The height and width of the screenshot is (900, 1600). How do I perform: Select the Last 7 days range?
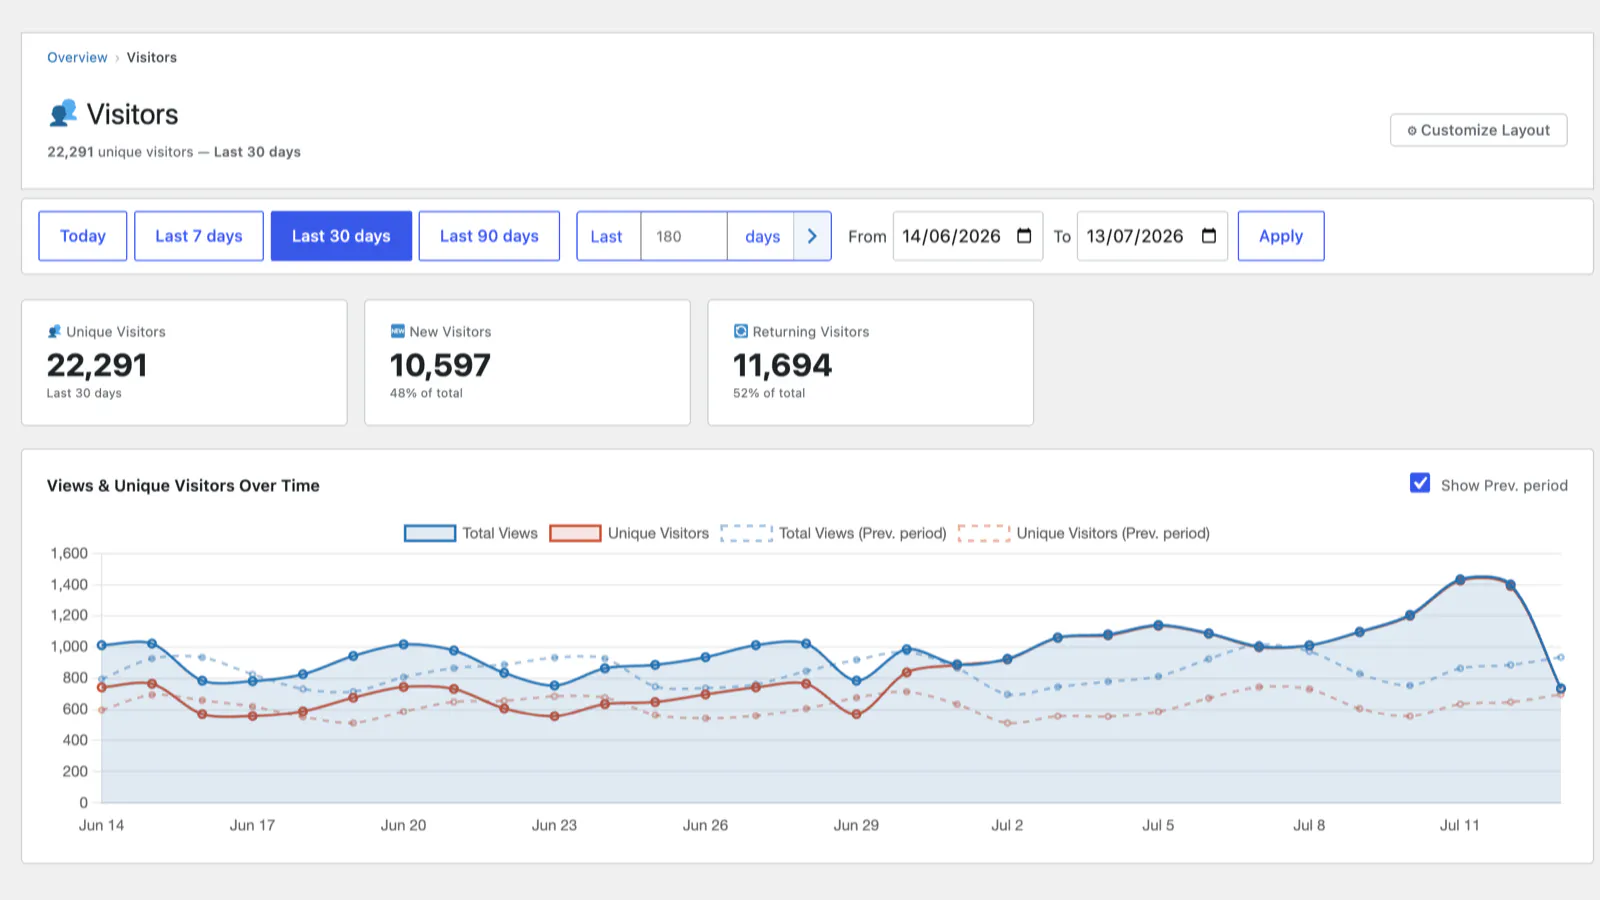tap(199, 236)
